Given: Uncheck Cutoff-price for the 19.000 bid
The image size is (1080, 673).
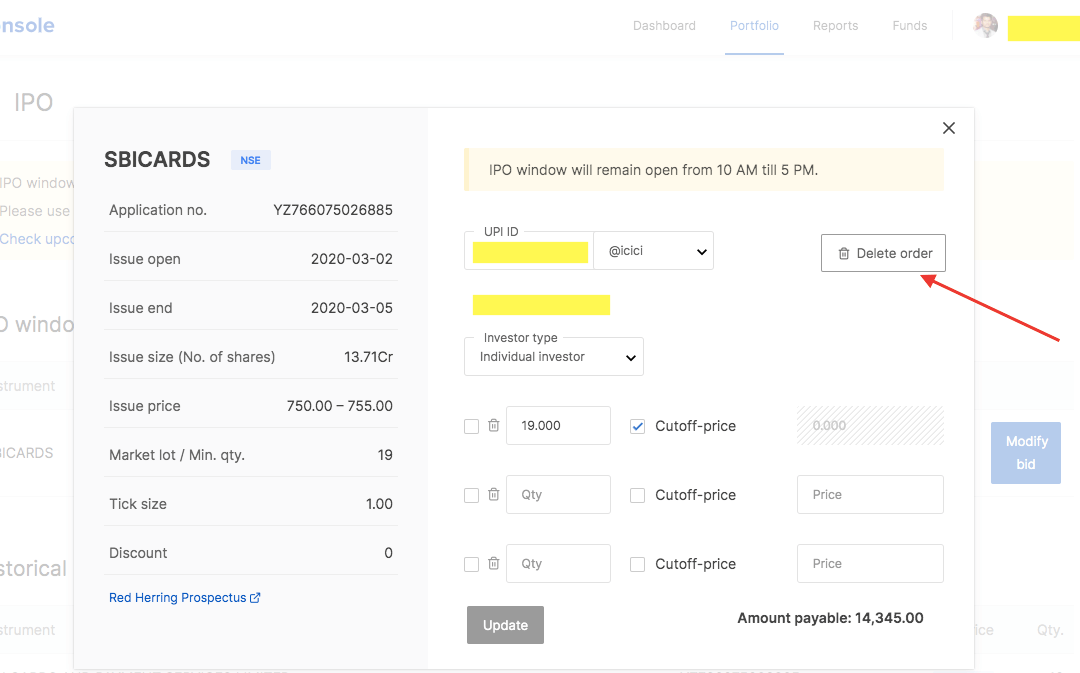Looking at the screenshot, I should click(x=637, y=426).
